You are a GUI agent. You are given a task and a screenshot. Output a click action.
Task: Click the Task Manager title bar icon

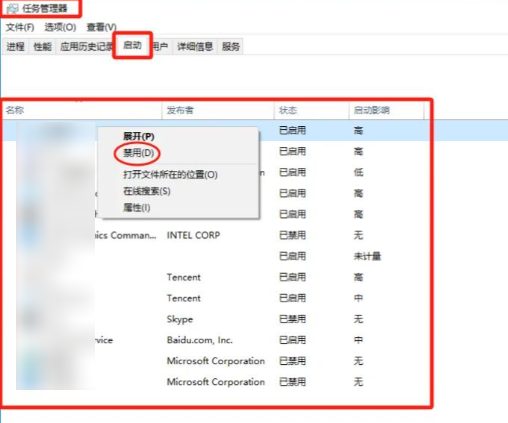[x=12, y=9]
